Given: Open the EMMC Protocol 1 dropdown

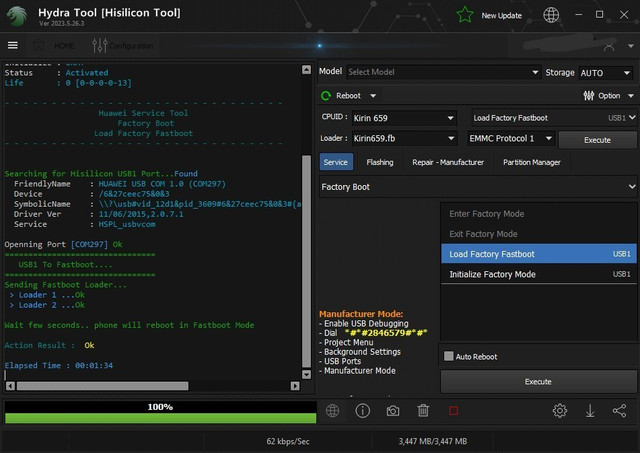Looking at the screenshot, I should [x=511, y=138].
